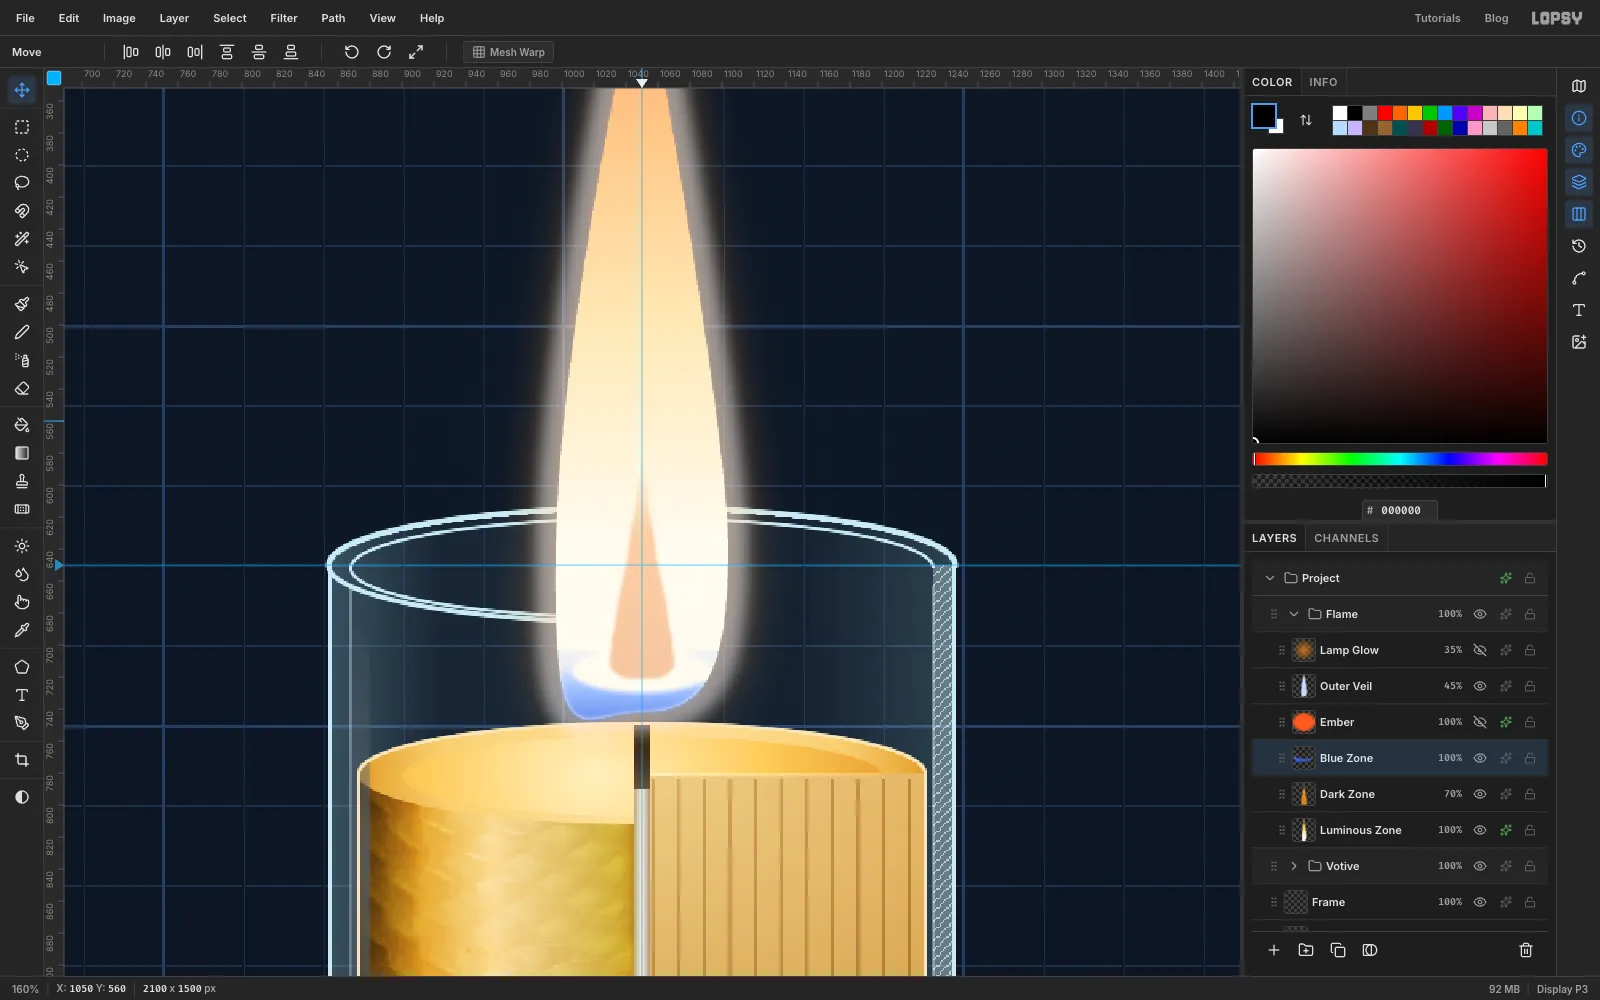Select the Lasso tool
Viewport: 1600px width, 1000px height.
click(x=22, y=183)
